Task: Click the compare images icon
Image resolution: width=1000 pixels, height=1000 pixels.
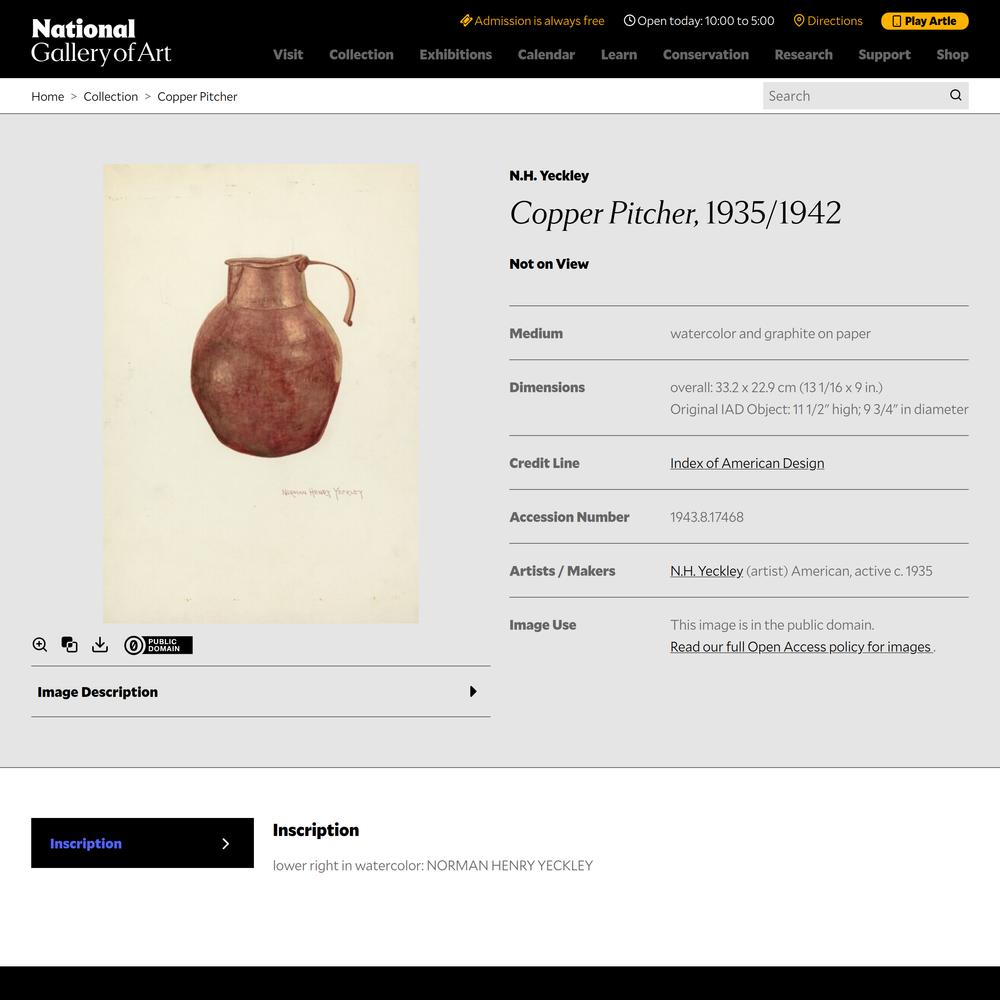Action: (70, 645)
